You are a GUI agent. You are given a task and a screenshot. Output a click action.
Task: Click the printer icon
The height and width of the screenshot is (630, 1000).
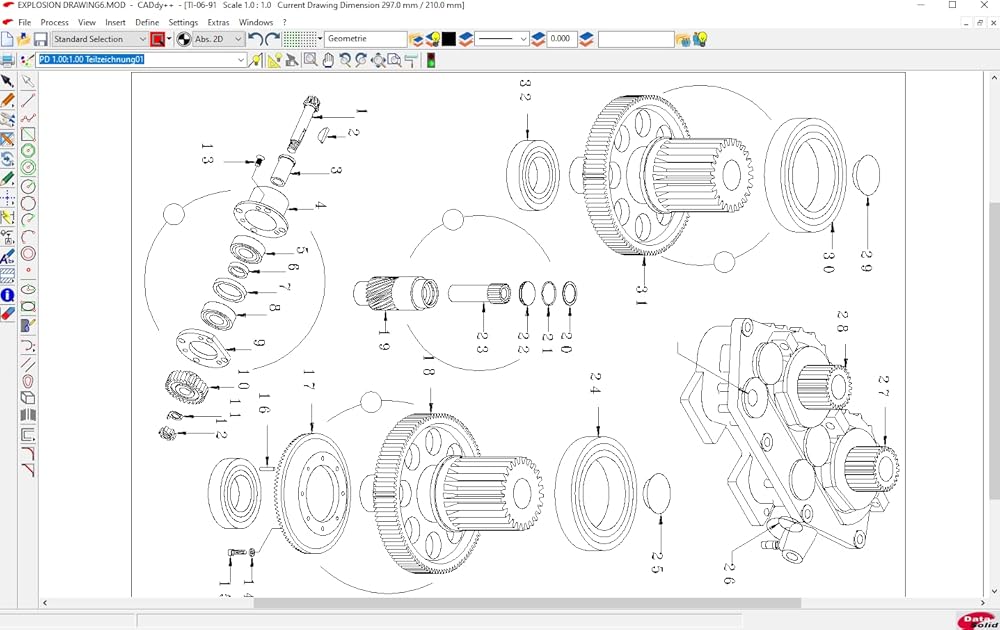pos(8,60)
